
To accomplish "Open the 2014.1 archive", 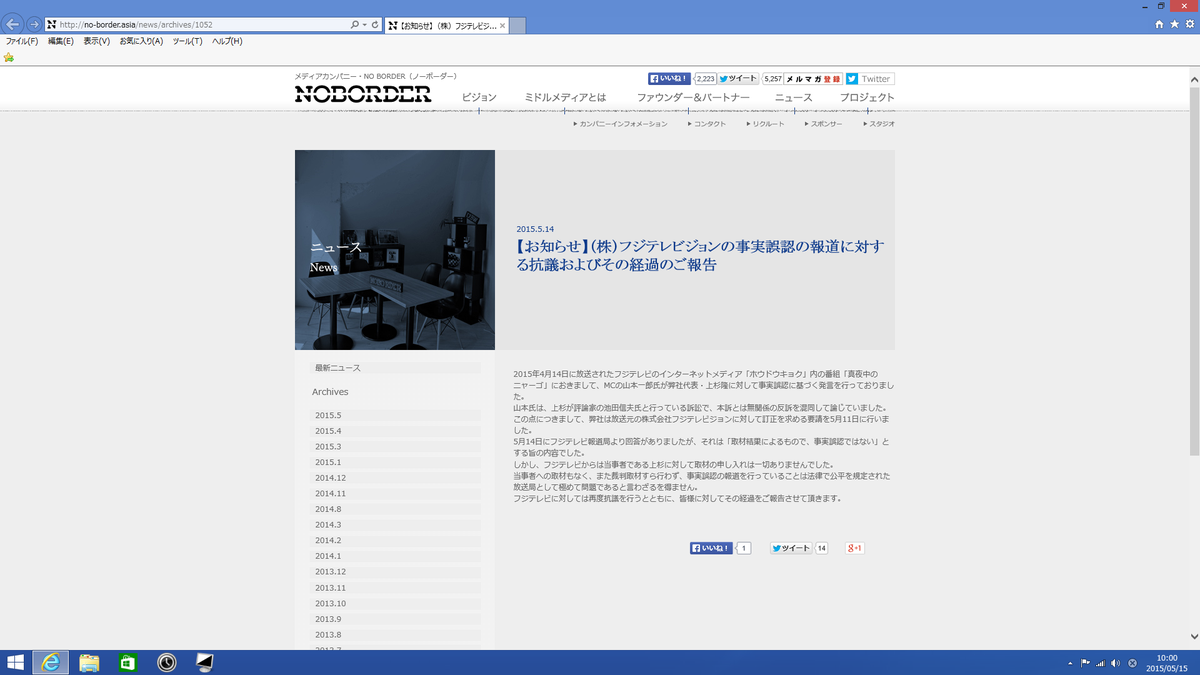I will (395, 556).
